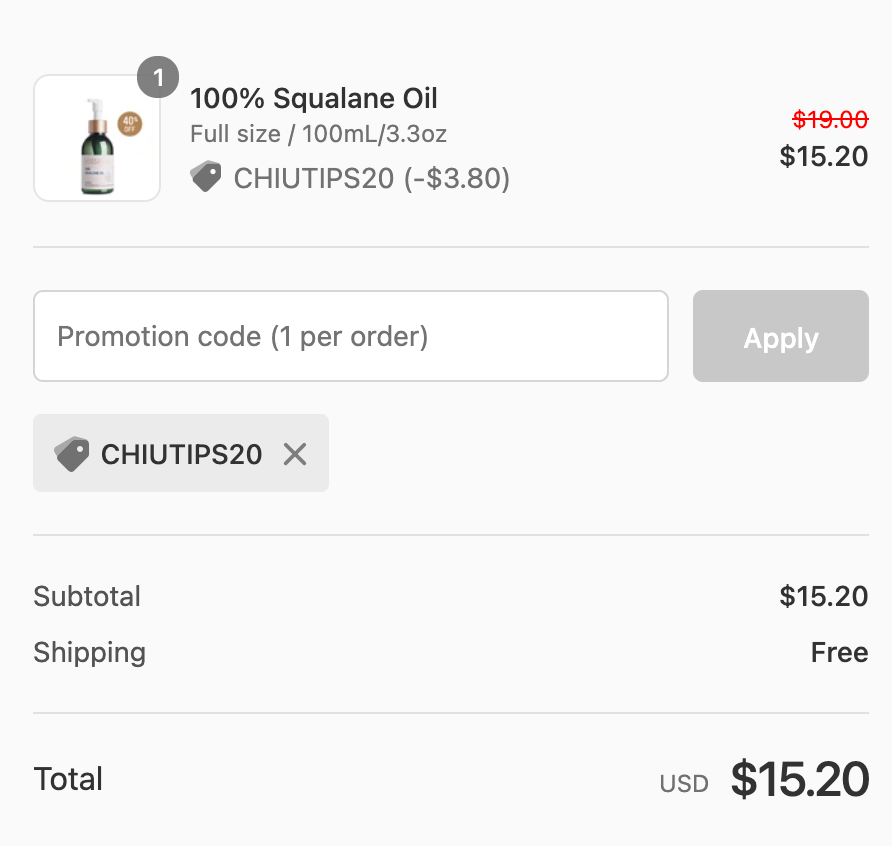The height and width of the screenshot is (846, 892).
Task: Click the USD currency label
Action: coord(684,784)
